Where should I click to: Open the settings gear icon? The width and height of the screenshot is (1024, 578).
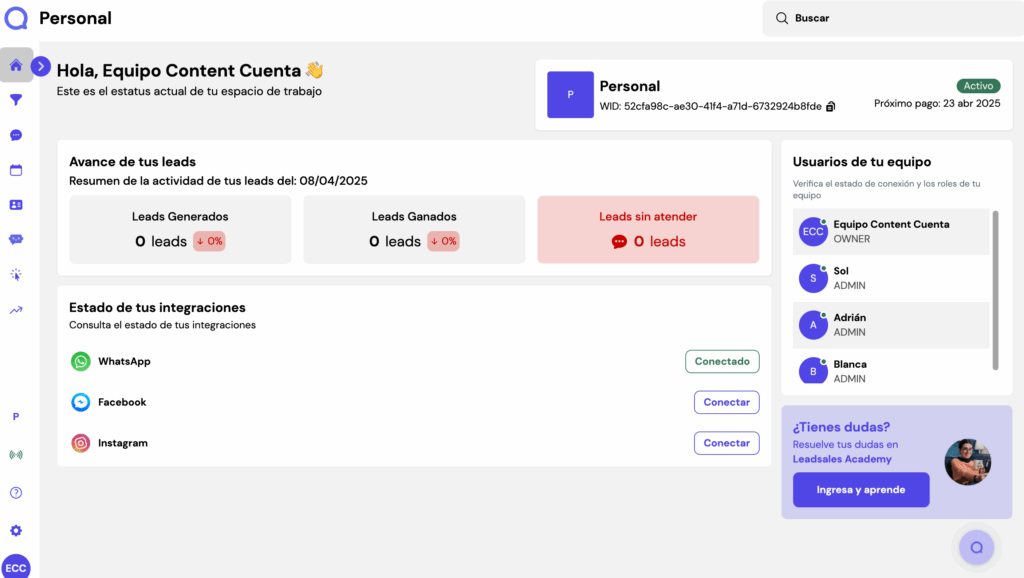16,531
